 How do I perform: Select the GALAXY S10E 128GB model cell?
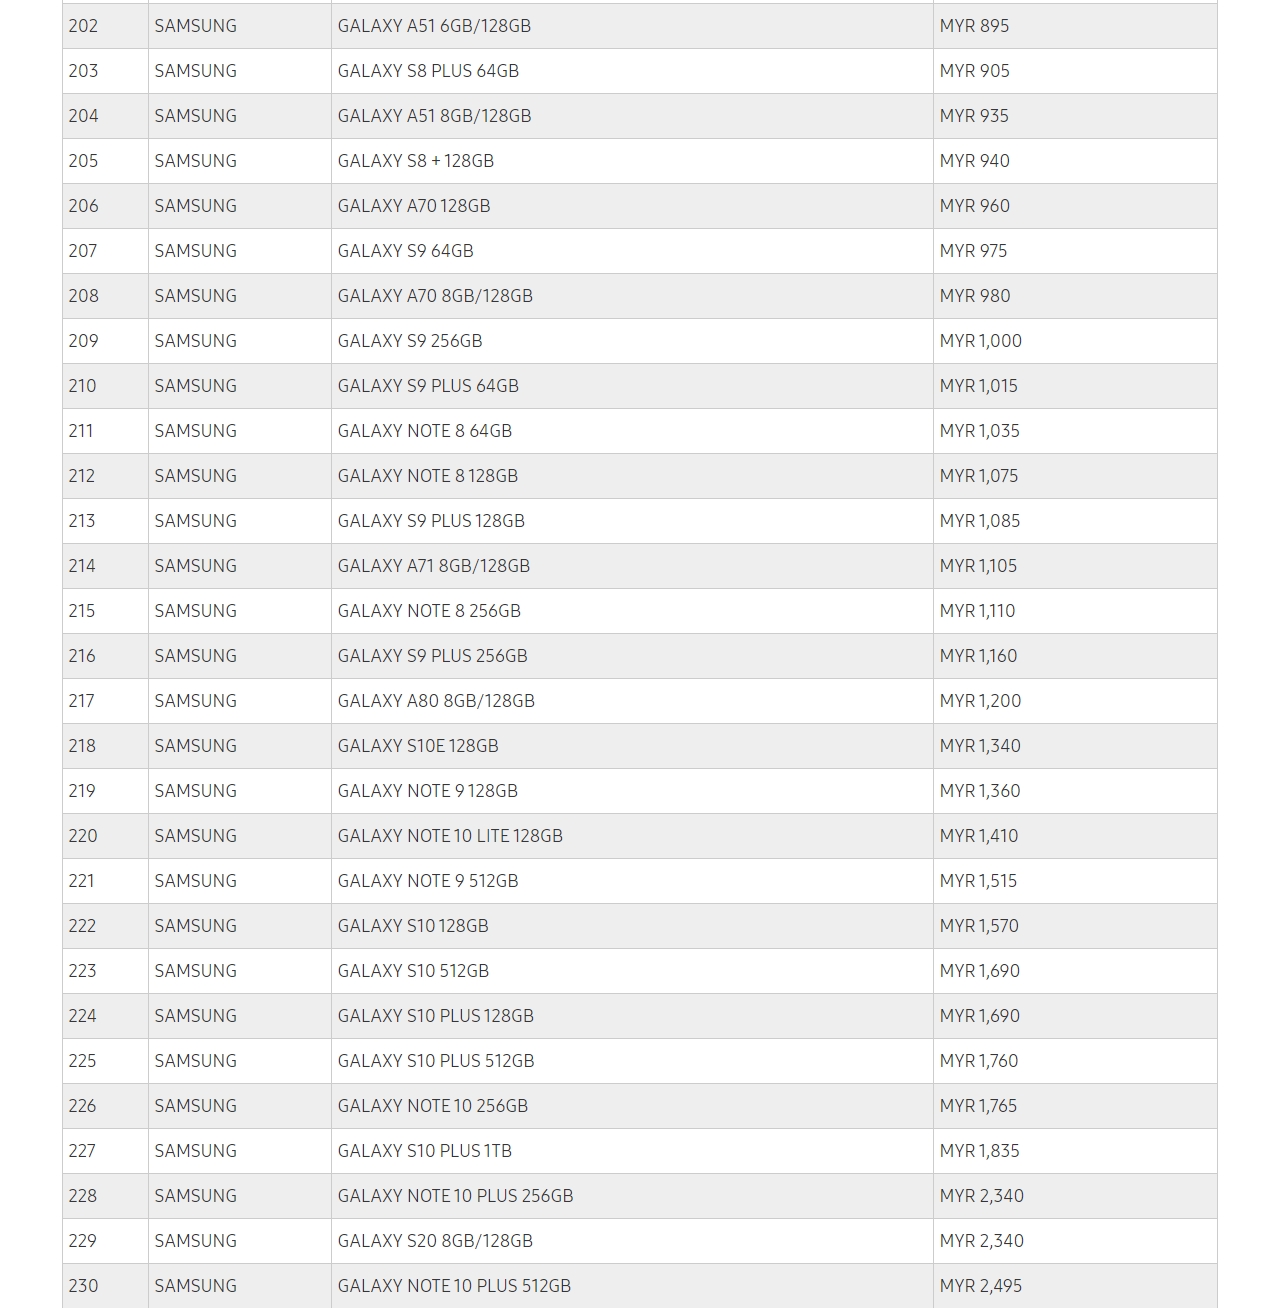[x=418, y=746]
